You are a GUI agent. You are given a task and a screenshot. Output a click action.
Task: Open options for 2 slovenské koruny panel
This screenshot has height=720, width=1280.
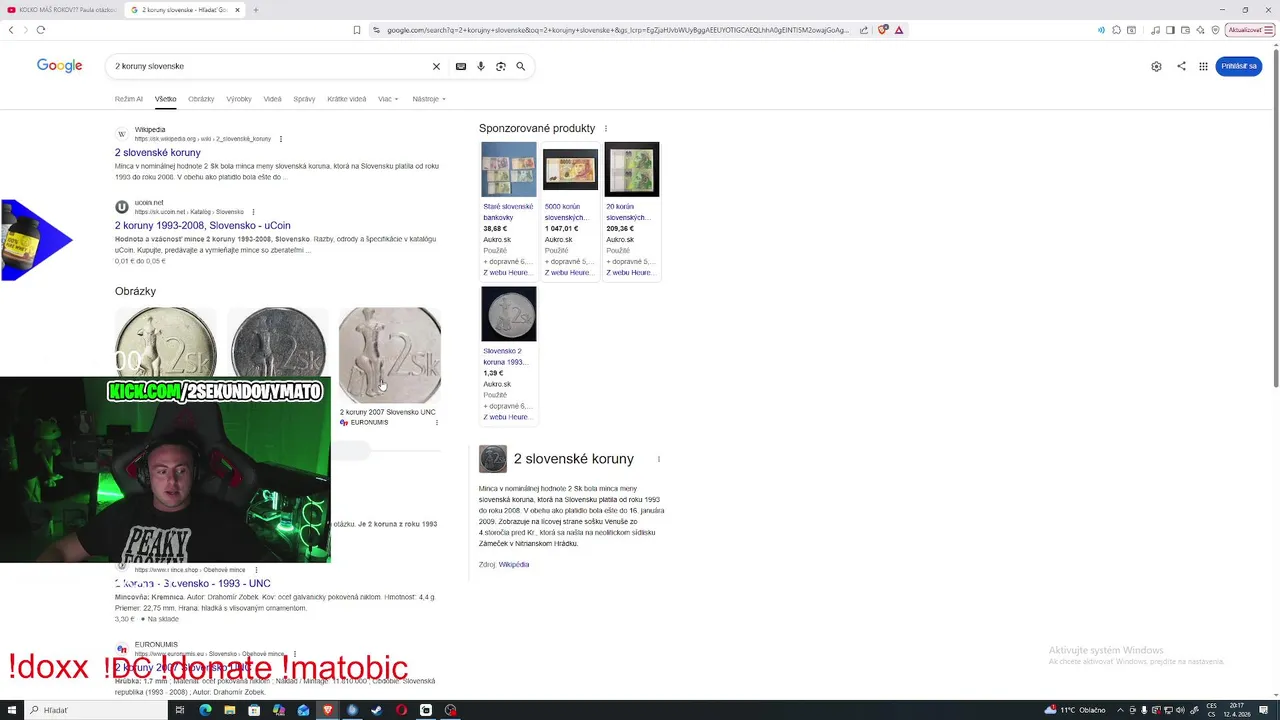click(x=658, y=459)
